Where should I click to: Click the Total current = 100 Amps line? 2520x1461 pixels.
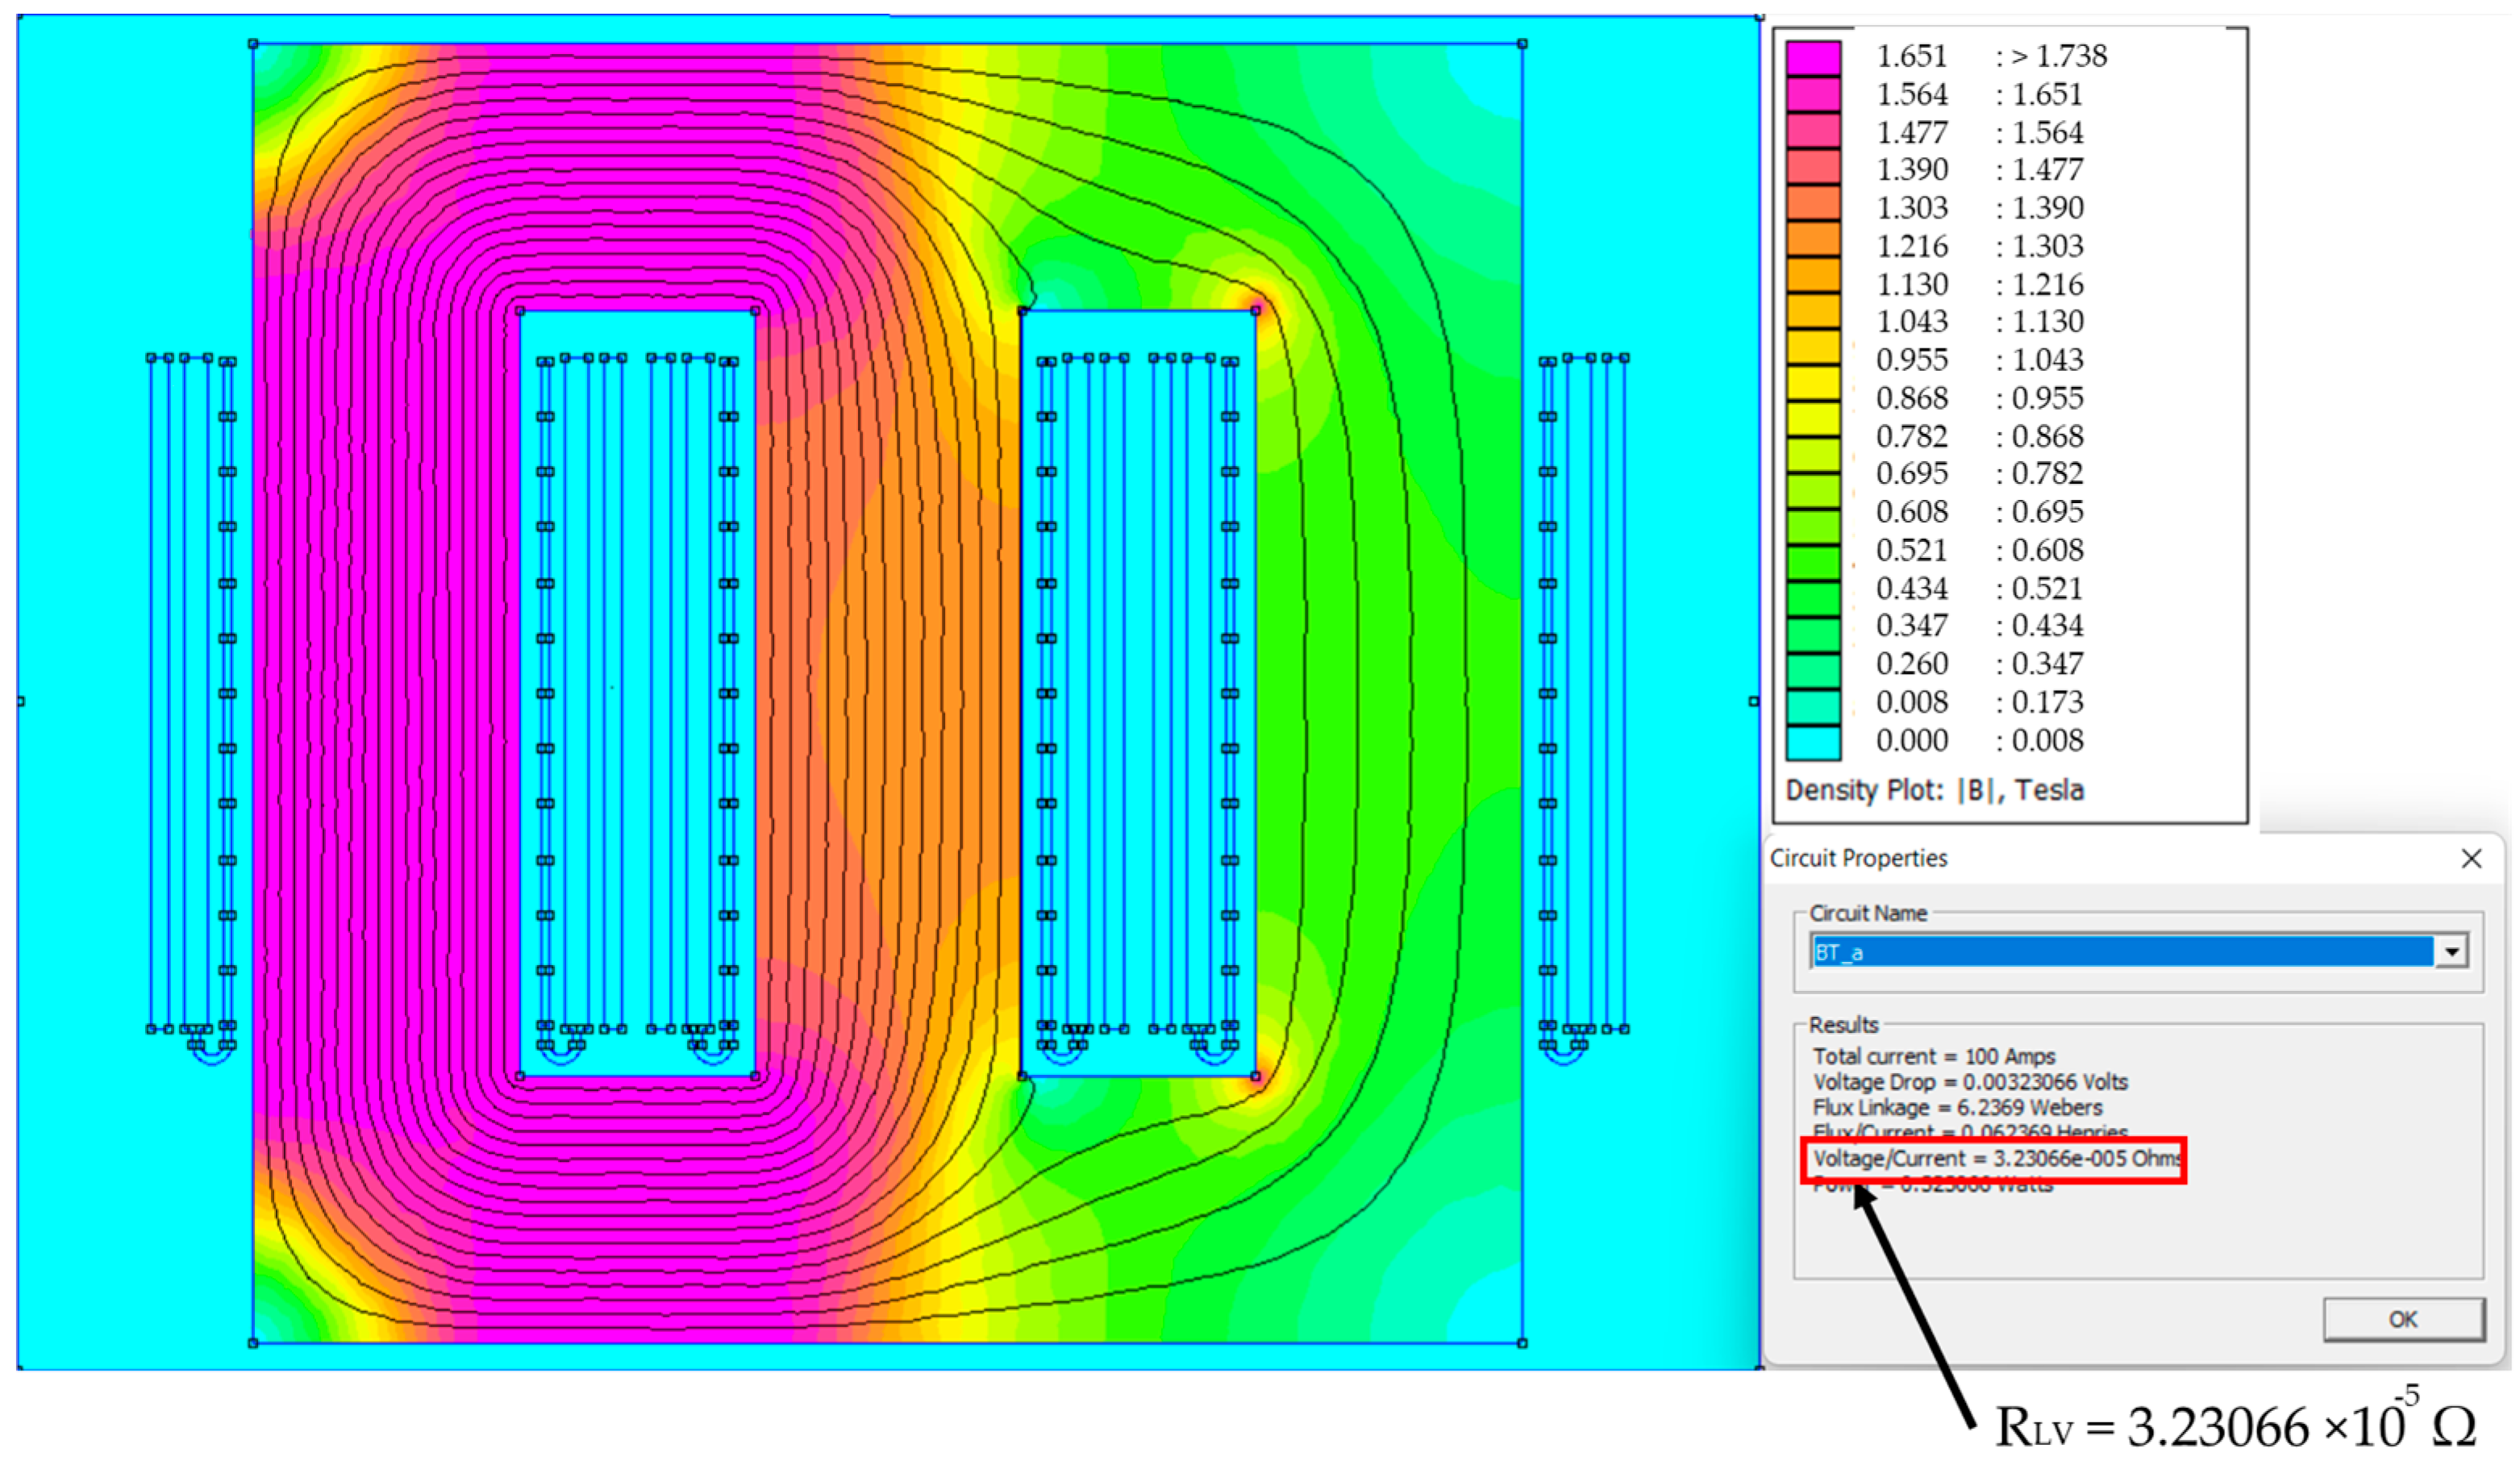(x=1934, y=1056)
